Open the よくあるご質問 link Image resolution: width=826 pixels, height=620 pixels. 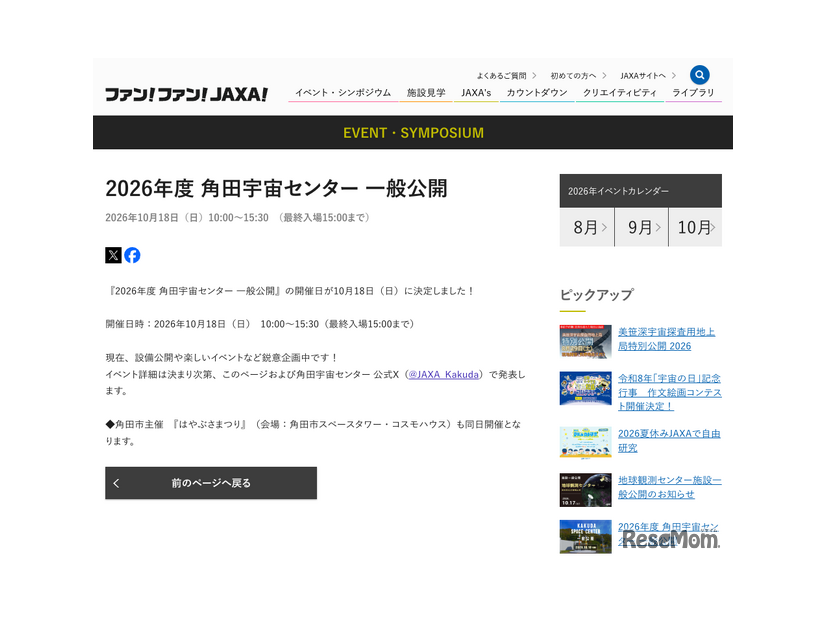[506, 76]
